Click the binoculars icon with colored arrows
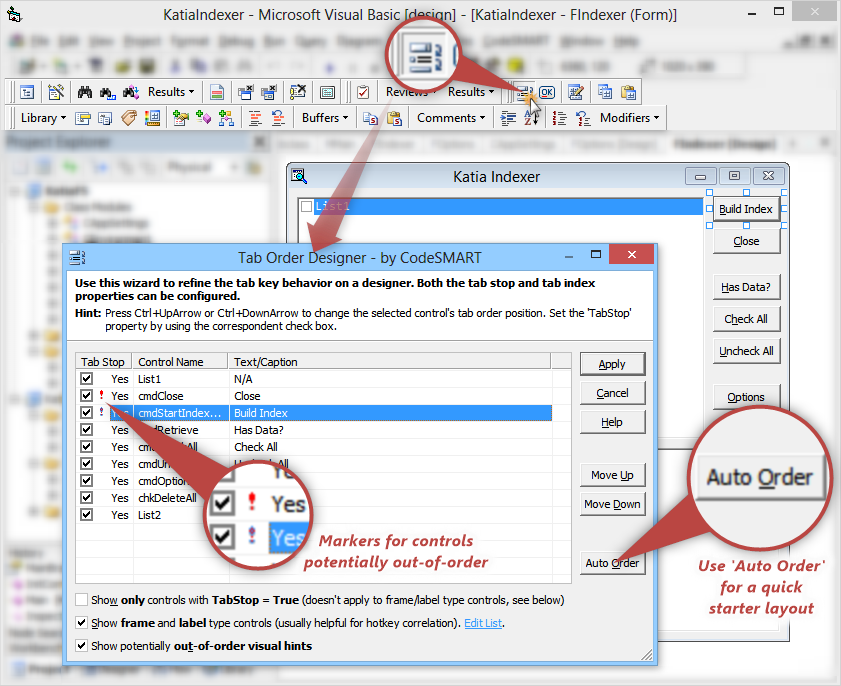Viewport: 841px width, 686px height. [x=130, y=92]
